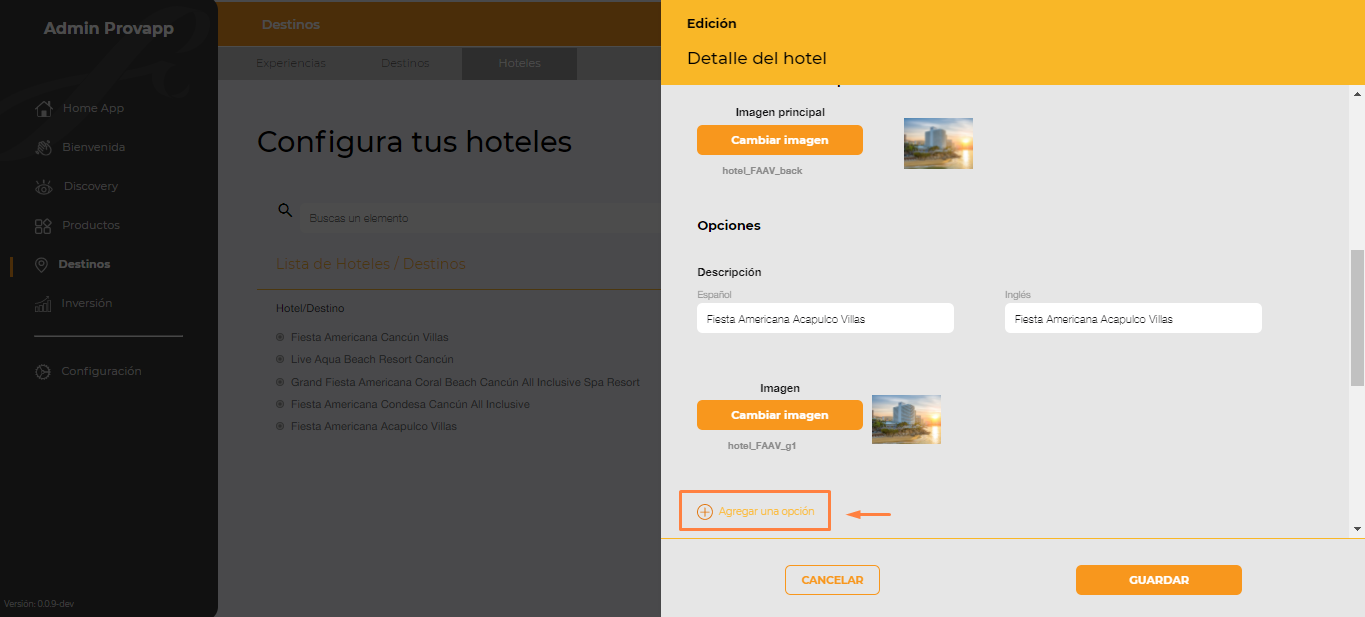Select the Hoteles tab

pos(519,63)
